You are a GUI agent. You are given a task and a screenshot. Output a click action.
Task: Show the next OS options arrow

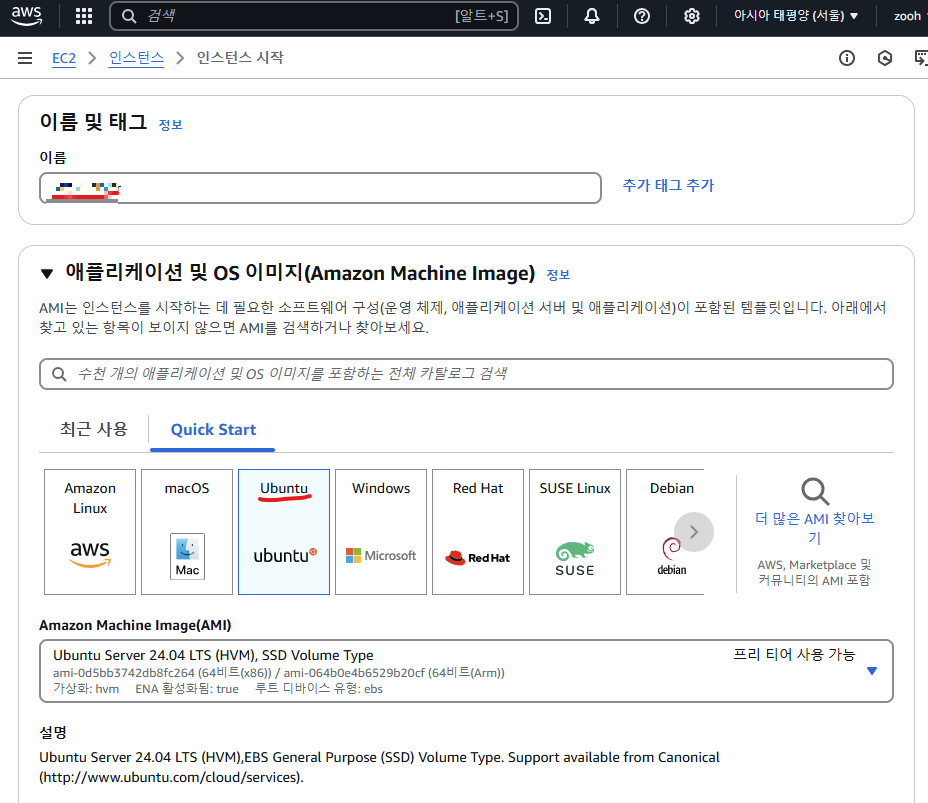tap(694, 532)
